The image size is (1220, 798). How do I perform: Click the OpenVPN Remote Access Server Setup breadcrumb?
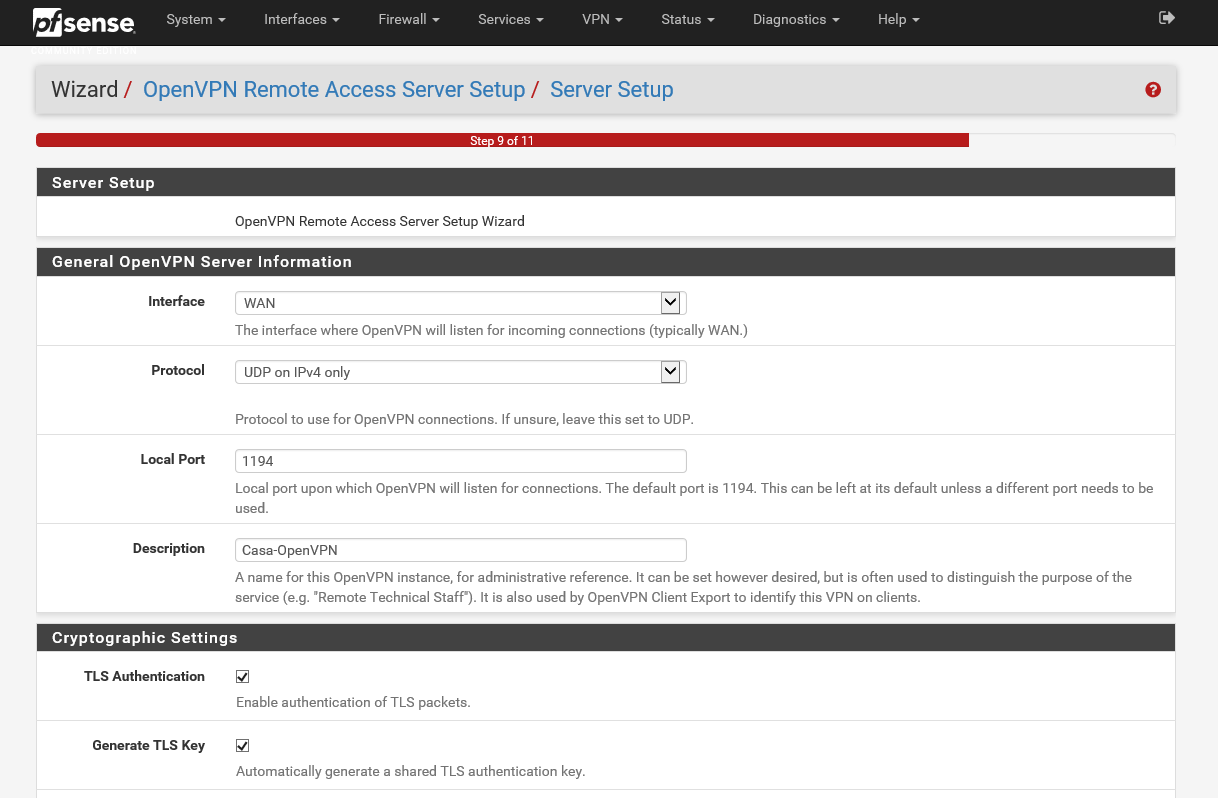coord(334,90)
